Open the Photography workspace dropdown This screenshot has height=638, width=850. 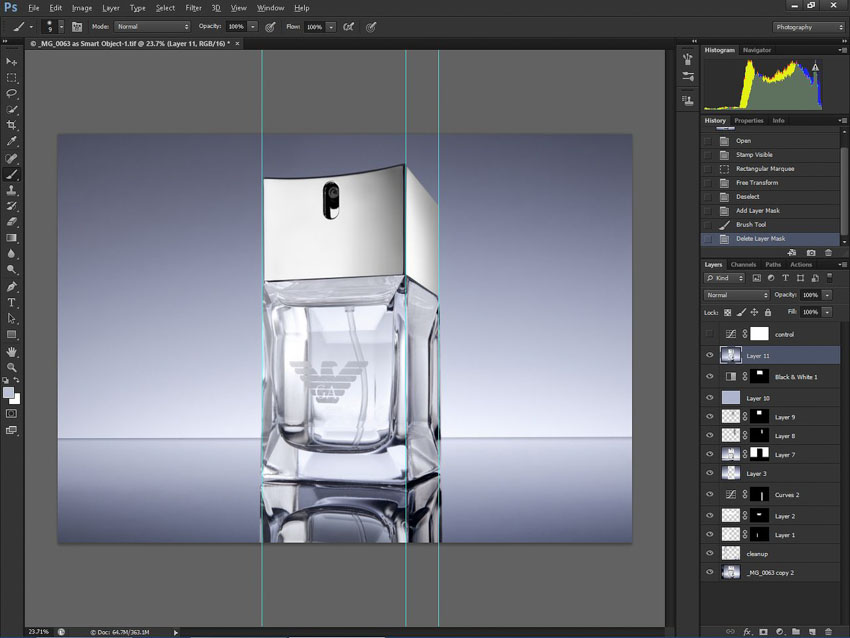point(808,27)
